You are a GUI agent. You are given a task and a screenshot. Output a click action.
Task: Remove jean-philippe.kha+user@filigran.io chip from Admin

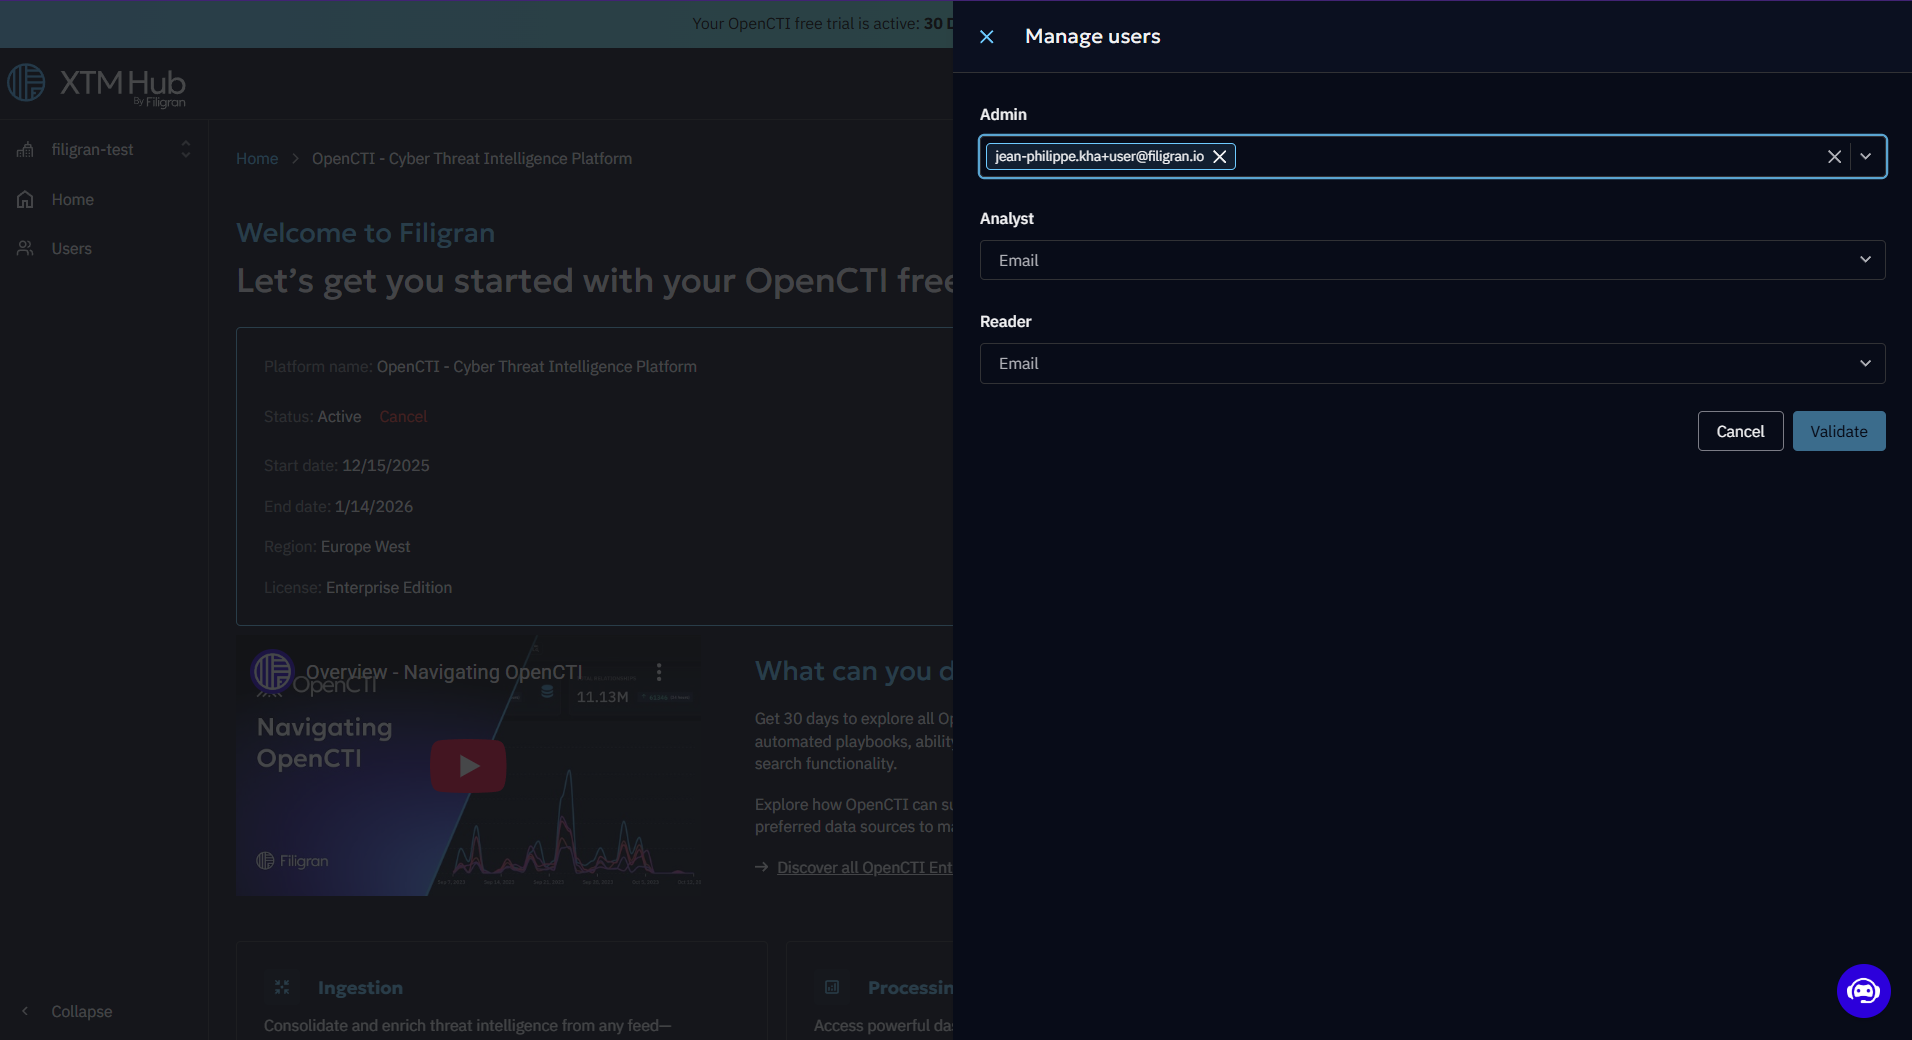pos(1220,157)
